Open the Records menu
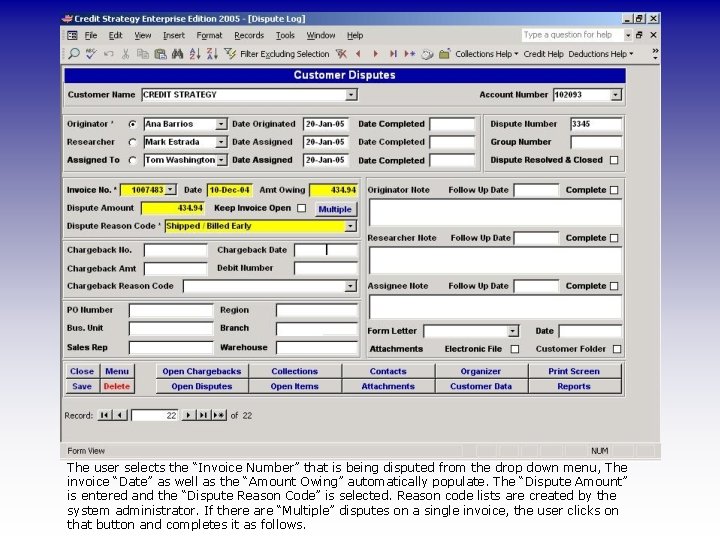720x540 pixels. click(x=249, y=35)
